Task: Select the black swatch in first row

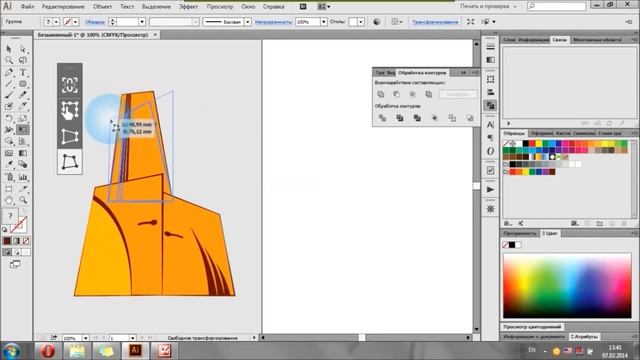Action: [526, 144]
